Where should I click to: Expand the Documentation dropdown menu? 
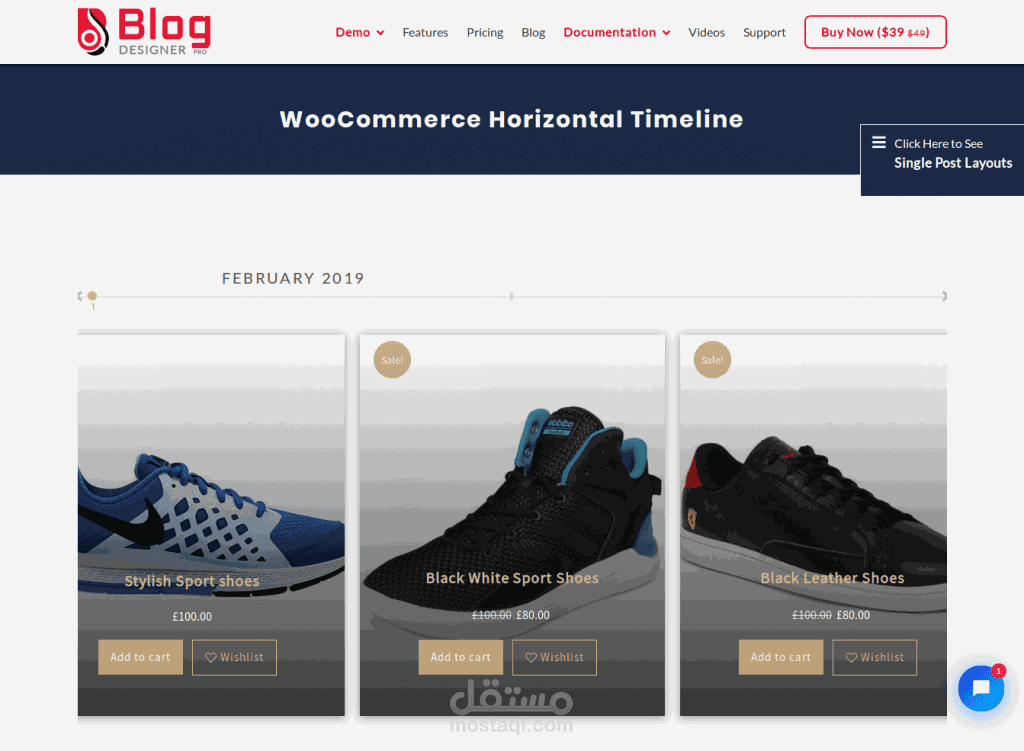coord(616,33)
